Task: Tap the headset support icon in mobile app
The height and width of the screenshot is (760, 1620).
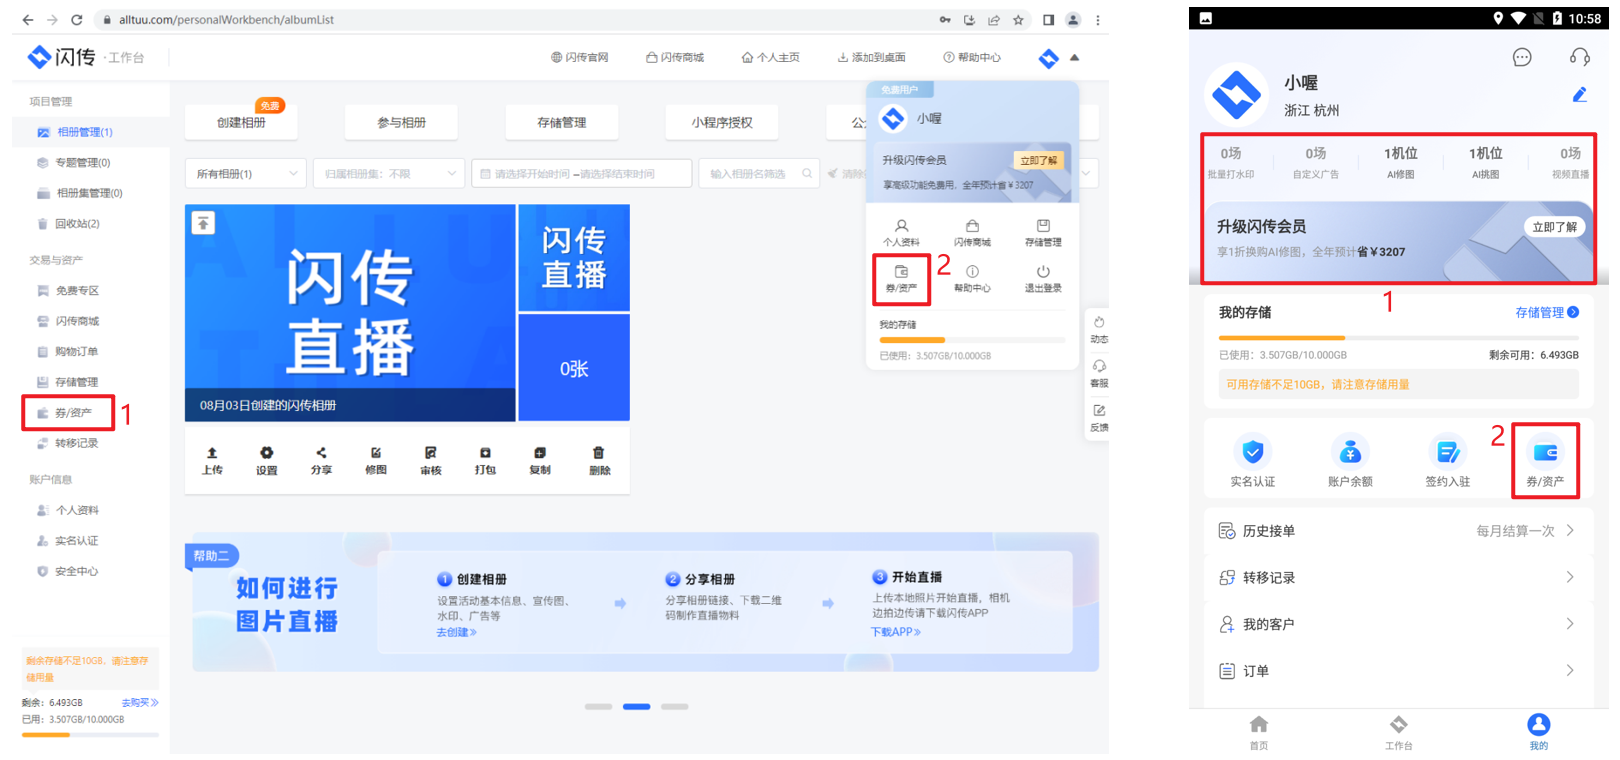Action: click(x=1579, y=57)
